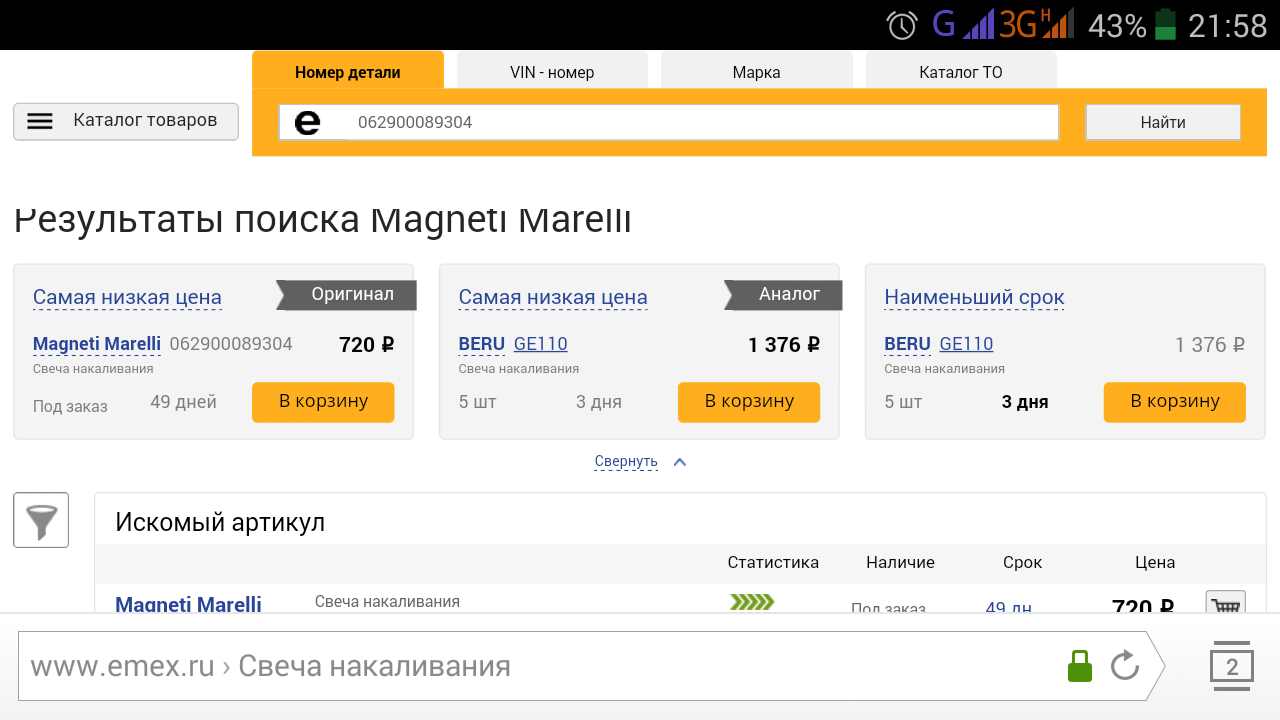Tap the 3G signal status icon
The height and width of the screenshot is (720, 1280).
click(1035, 24)
